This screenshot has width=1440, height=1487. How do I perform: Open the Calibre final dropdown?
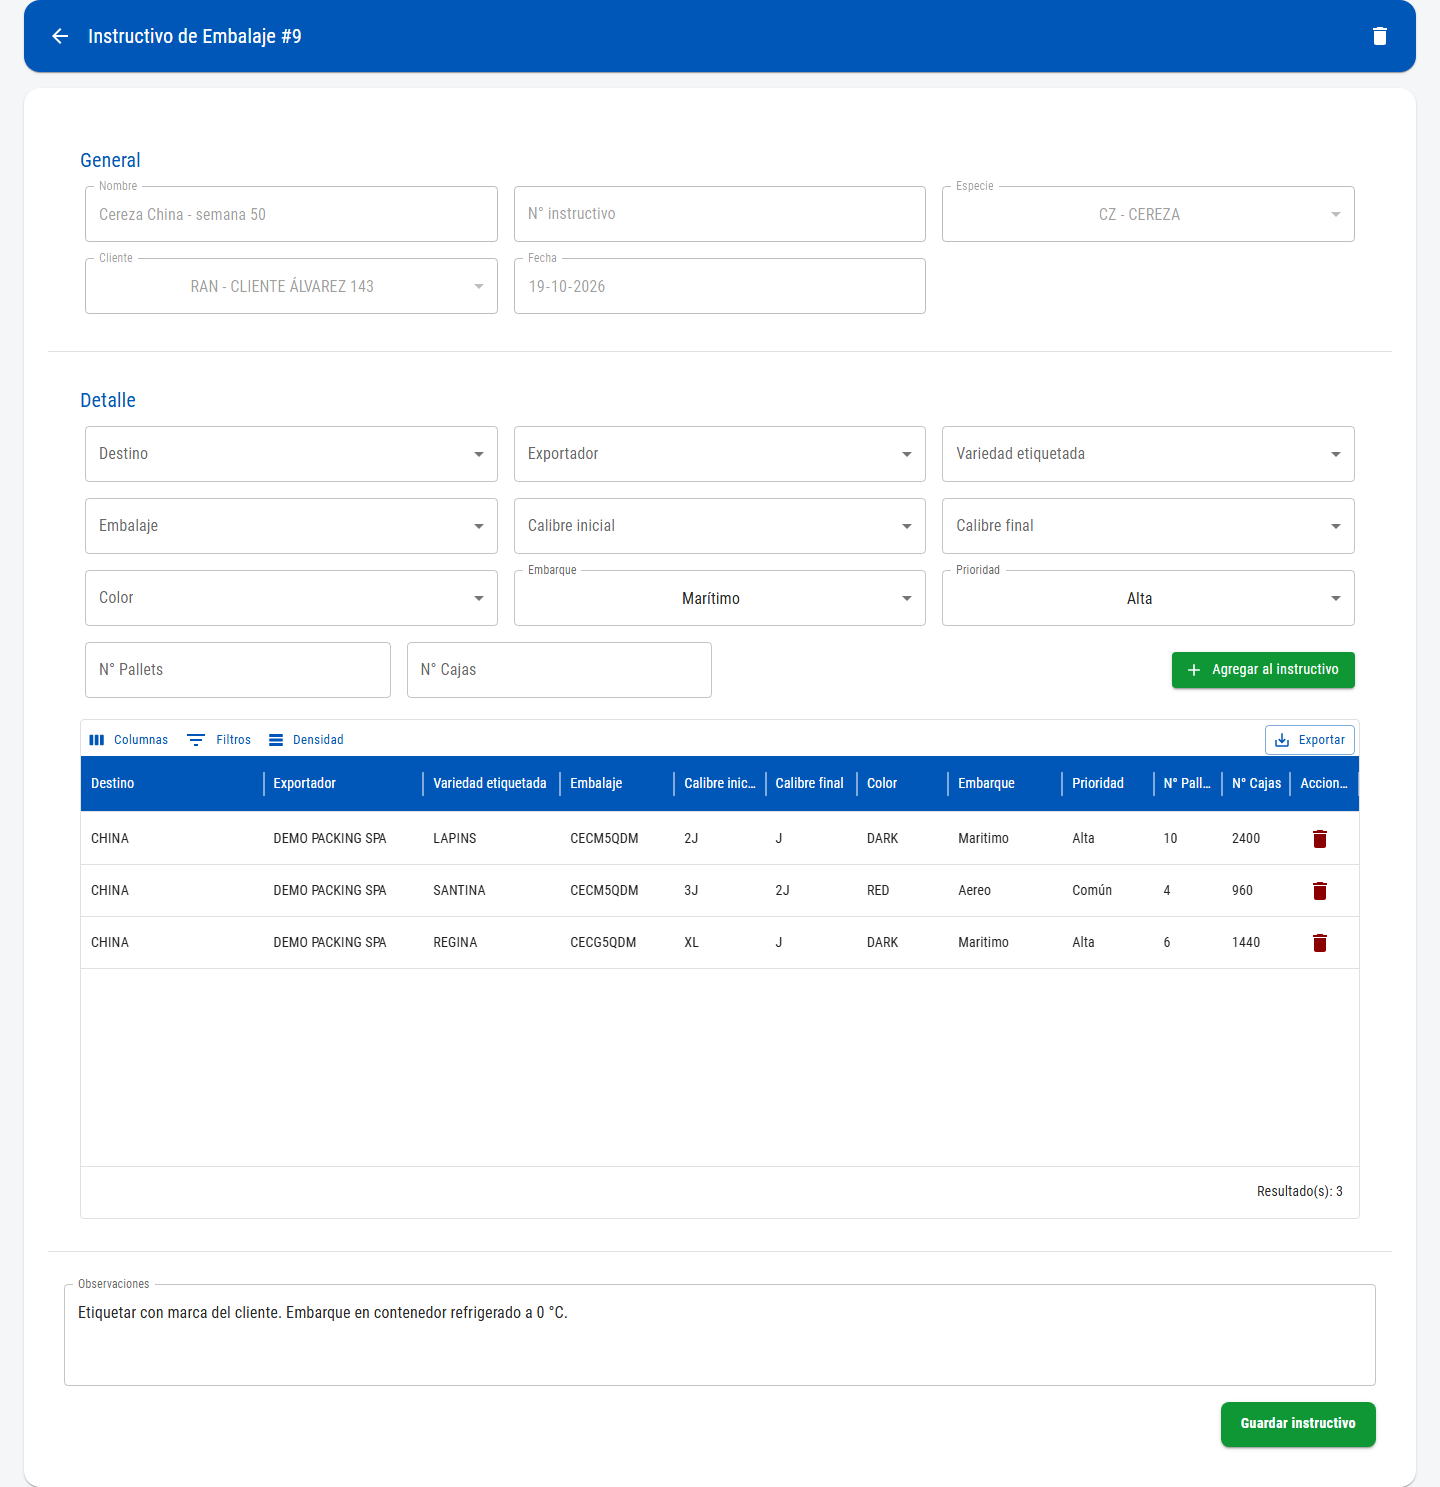click(1148, 526)
